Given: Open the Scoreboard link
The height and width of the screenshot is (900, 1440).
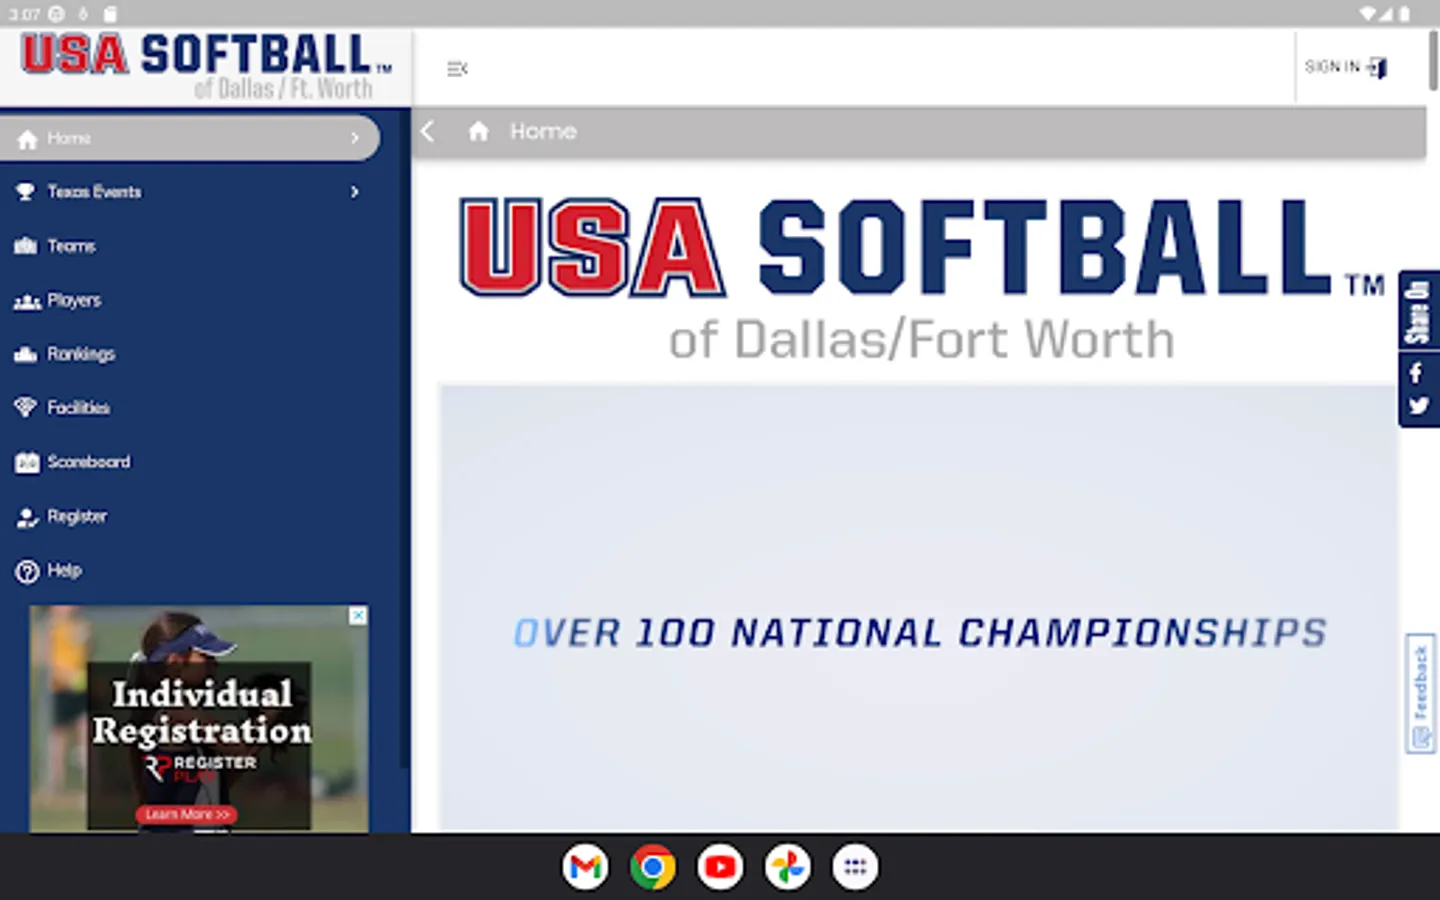Looking at the screenshot, I should point(189,462).
